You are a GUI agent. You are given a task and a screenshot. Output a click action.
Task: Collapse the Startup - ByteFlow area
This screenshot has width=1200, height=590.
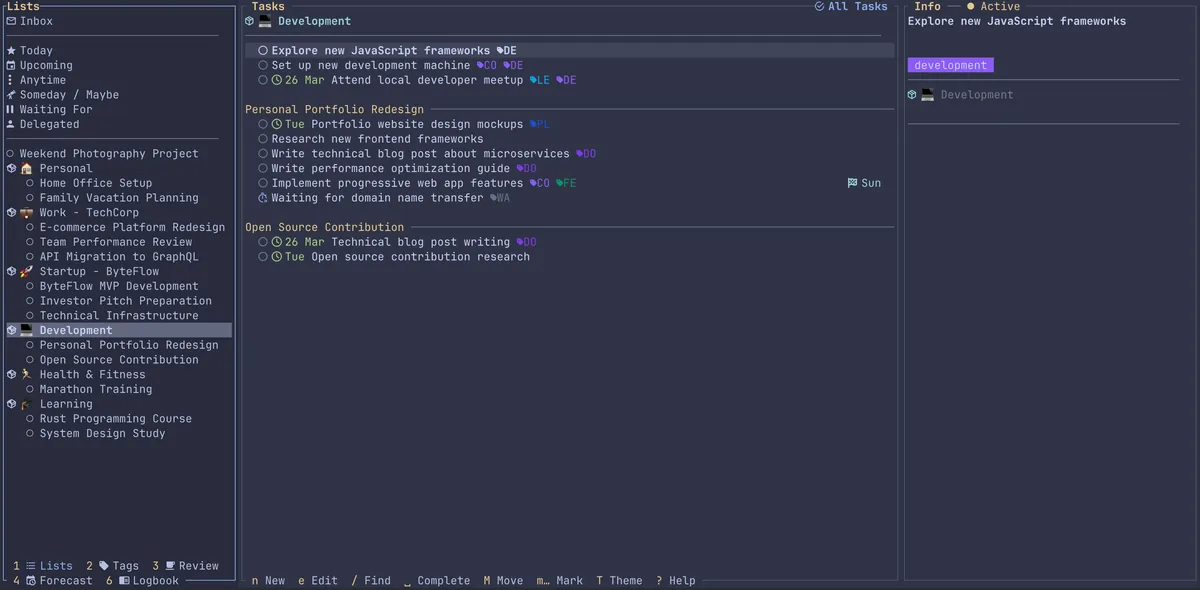(x=11, y=271)
